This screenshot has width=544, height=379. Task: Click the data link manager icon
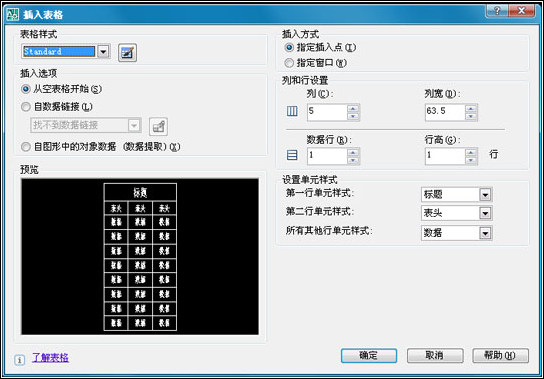tap(158, 126)
